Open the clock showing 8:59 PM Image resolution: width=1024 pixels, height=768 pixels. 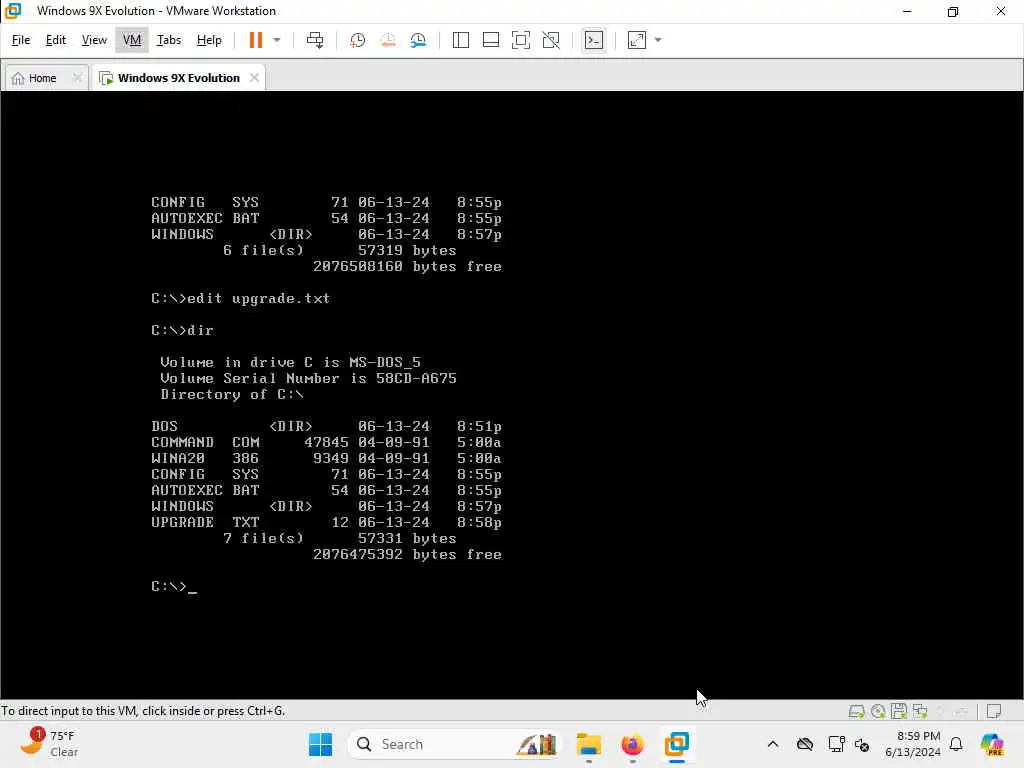pyautogui.click(x=912, y=744)
